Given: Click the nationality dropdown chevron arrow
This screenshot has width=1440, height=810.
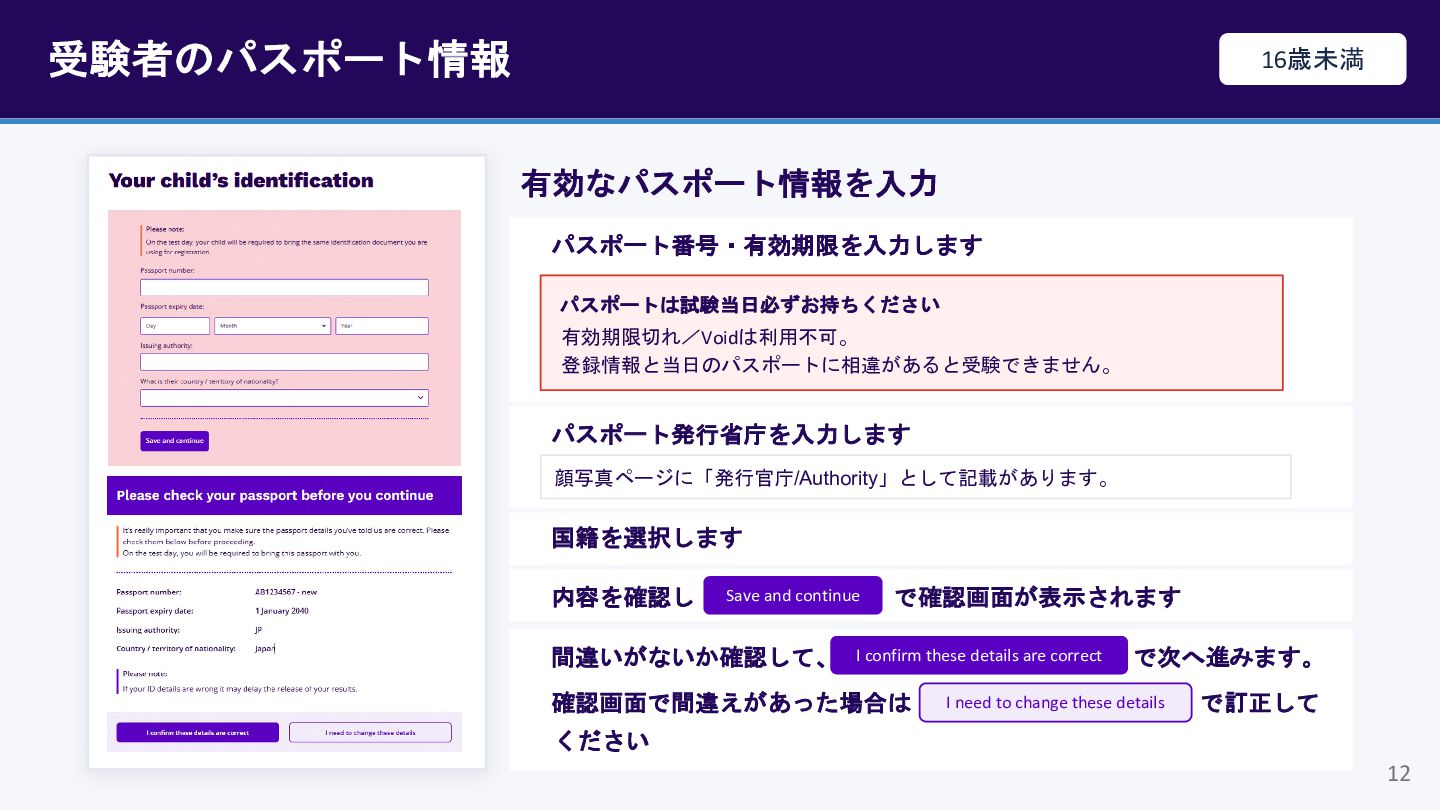Looking at the screenshot, I should point(420,398).
